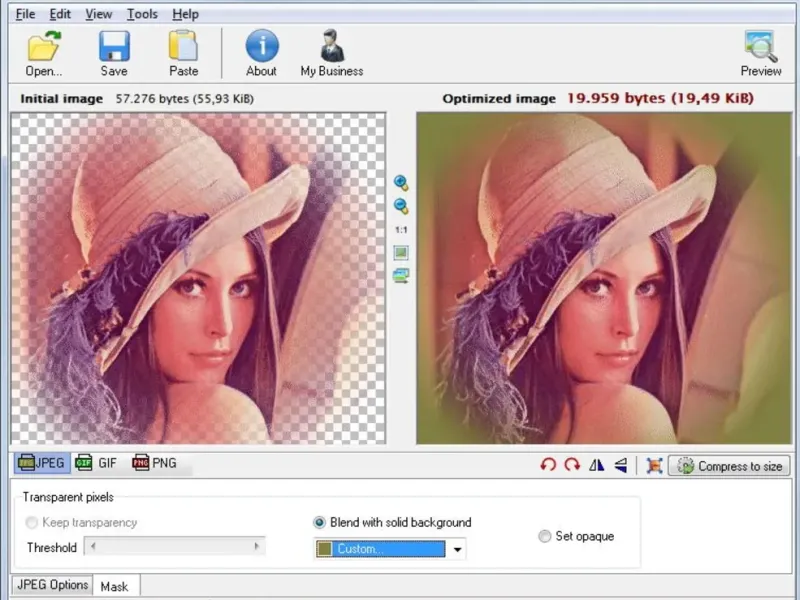The width and height of the screenshot is (800, 600).
Task: Click the olive Custom color swatch
Action: tap(324, 549)
